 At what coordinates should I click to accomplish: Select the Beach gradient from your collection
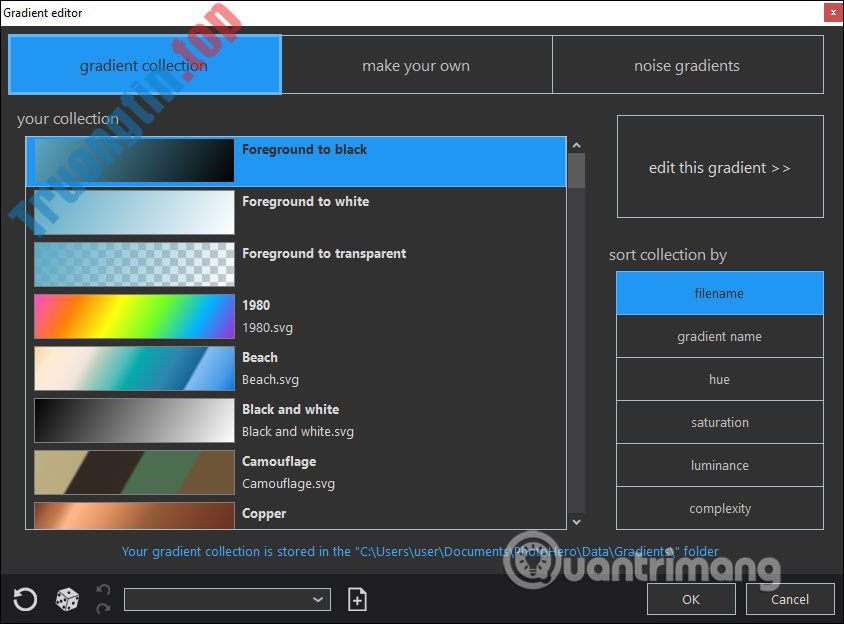(x=133, y=368)
